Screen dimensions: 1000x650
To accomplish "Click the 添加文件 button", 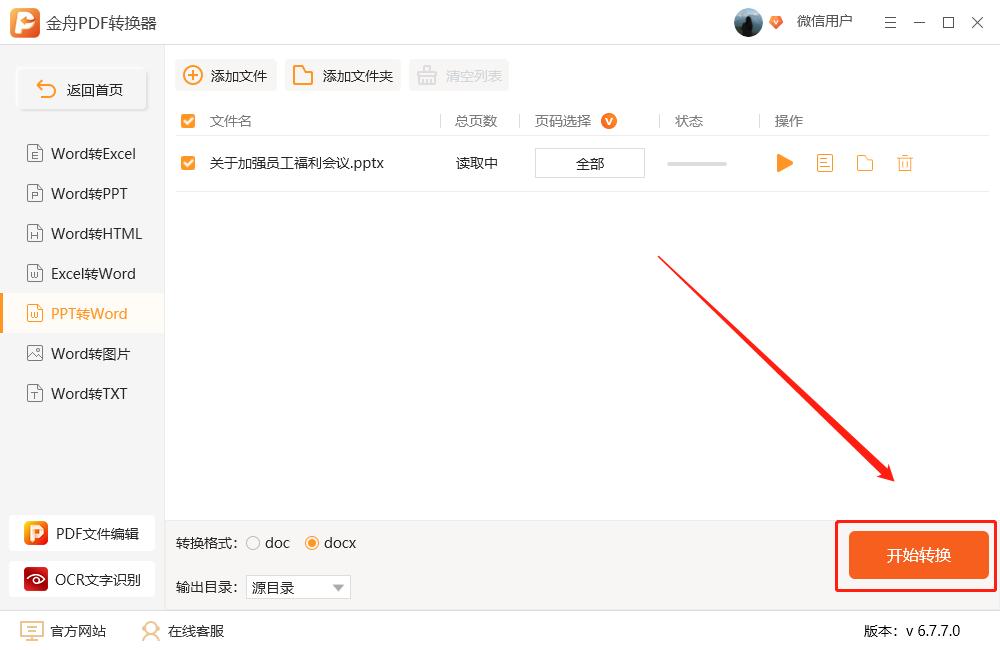I will coord(226,75).
